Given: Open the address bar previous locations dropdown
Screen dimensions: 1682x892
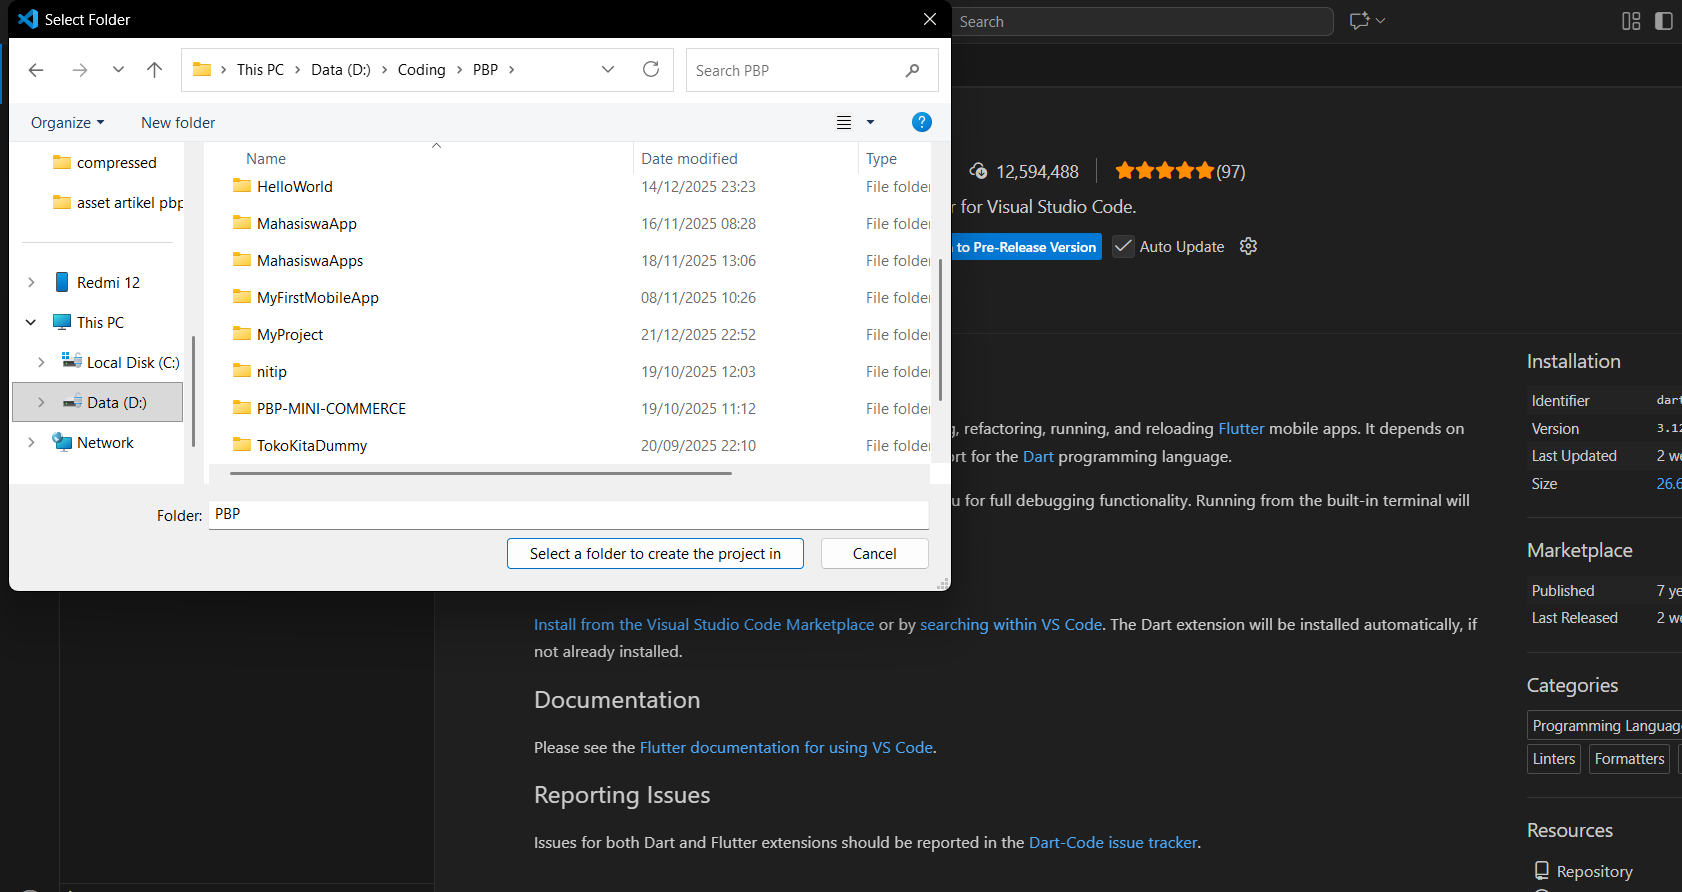Looking at the screenshot, I should pos(608,69).
